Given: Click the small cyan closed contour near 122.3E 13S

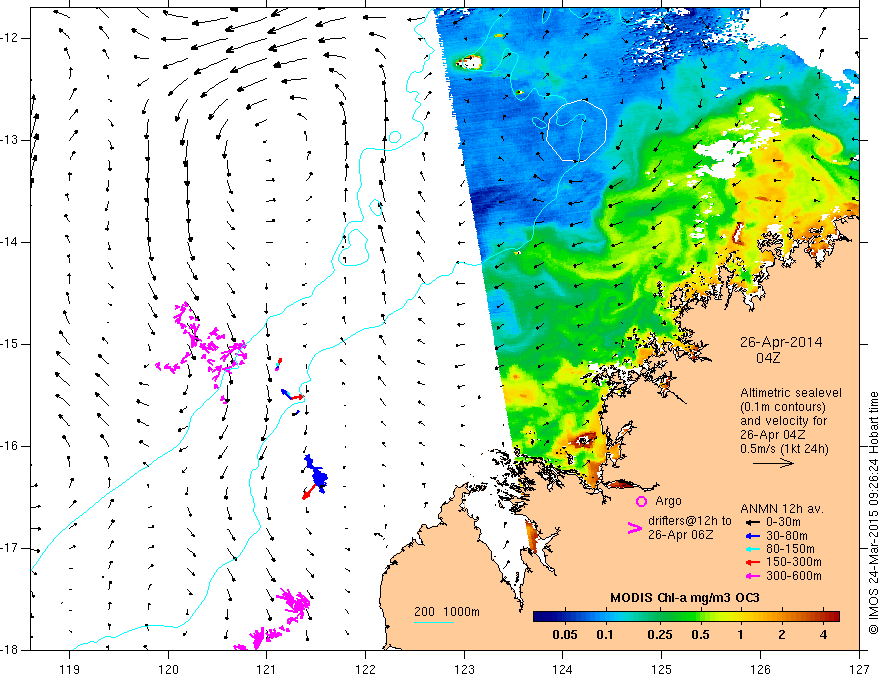Looking at the screenshot, I should tap(395, 136).
